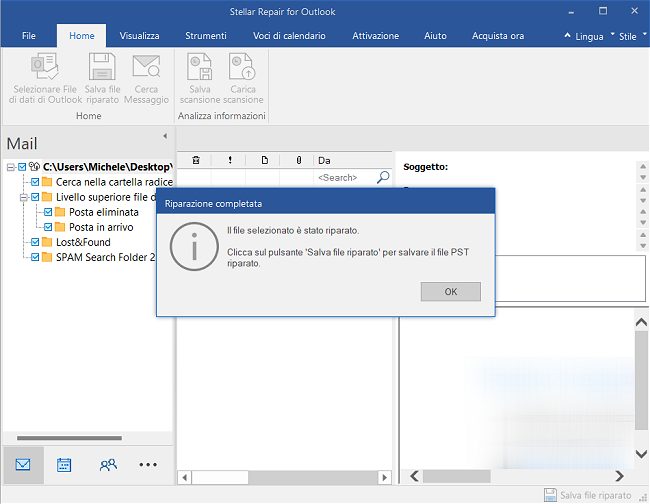The height and width of the screenshot is (504, 650).
Task: Toggle the SPAM Search Folder checkbox
Action: click(35, 257)
